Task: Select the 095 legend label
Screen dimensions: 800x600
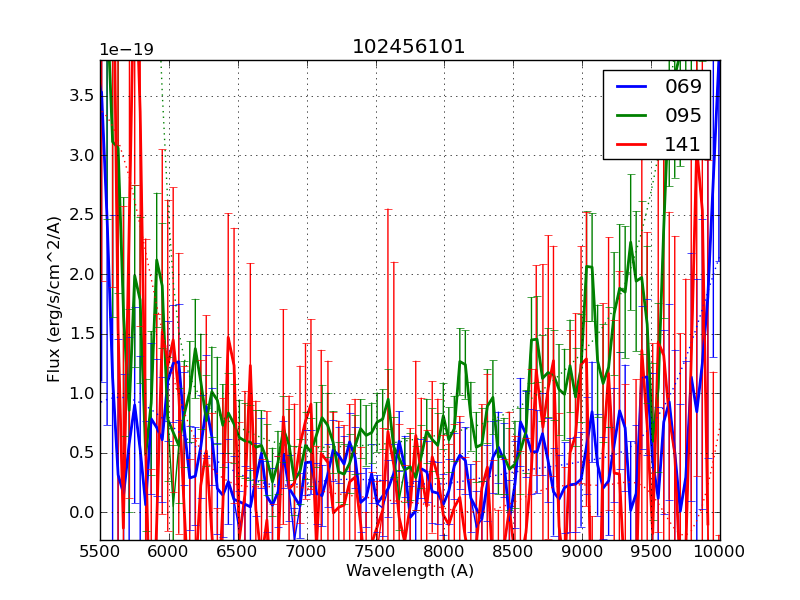Action: tap(683, 115)
